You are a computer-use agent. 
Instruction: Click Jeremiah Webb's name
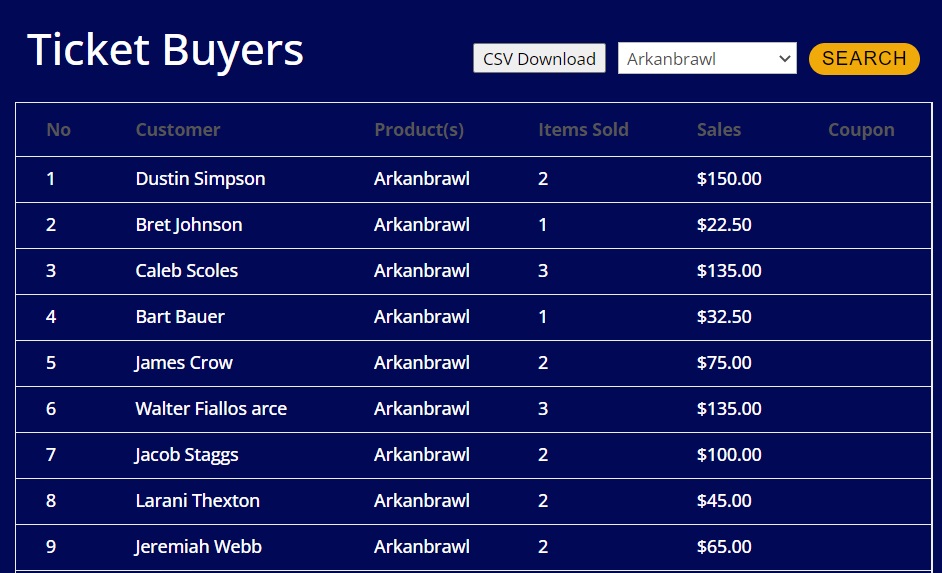click(x=198, y=547)
